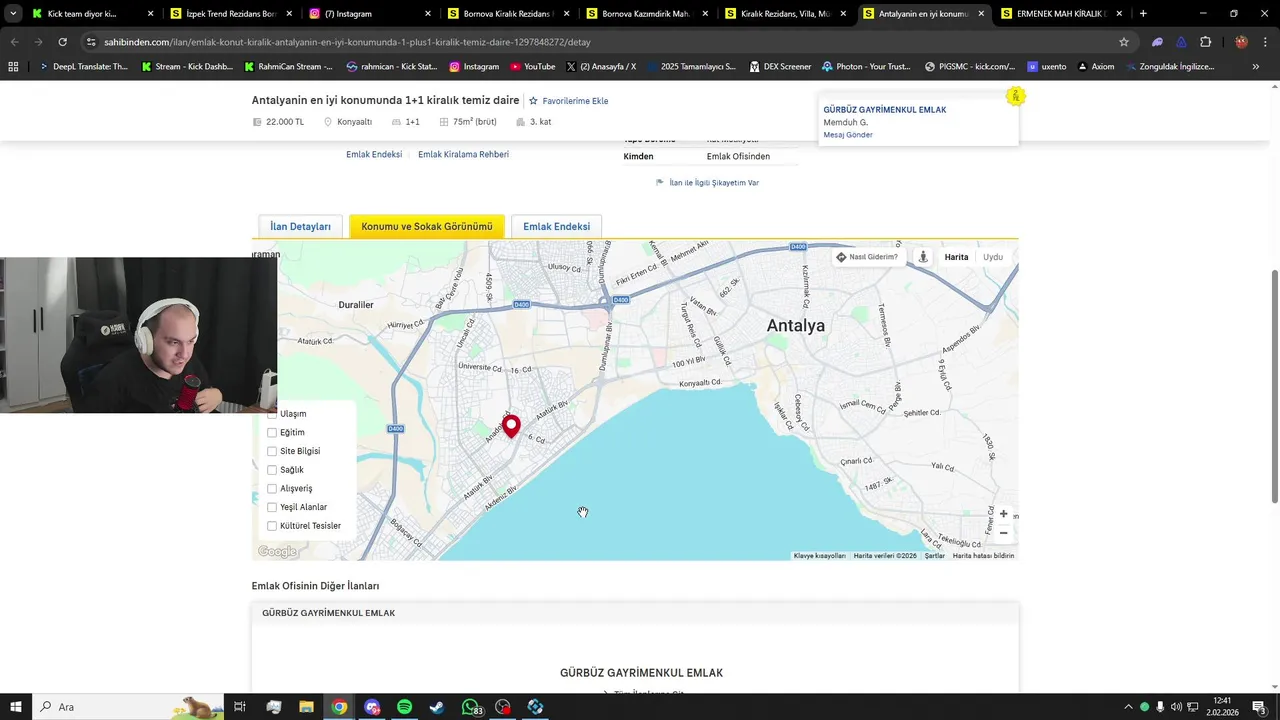Open the notification center icon
Screen dimensions: 1280x720
click(1259, 707)
